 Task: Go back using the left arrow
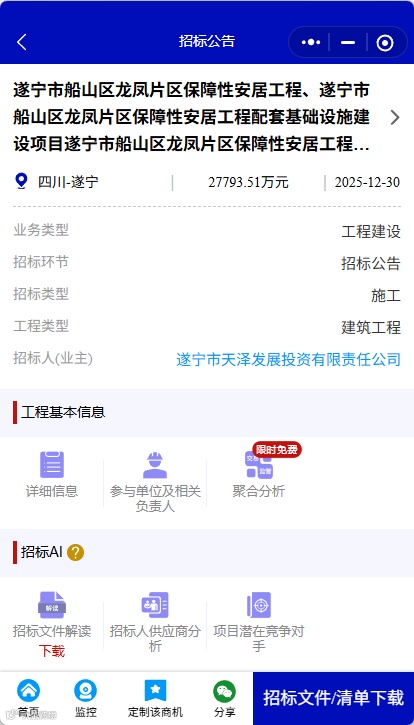click(x=22, y=42)
